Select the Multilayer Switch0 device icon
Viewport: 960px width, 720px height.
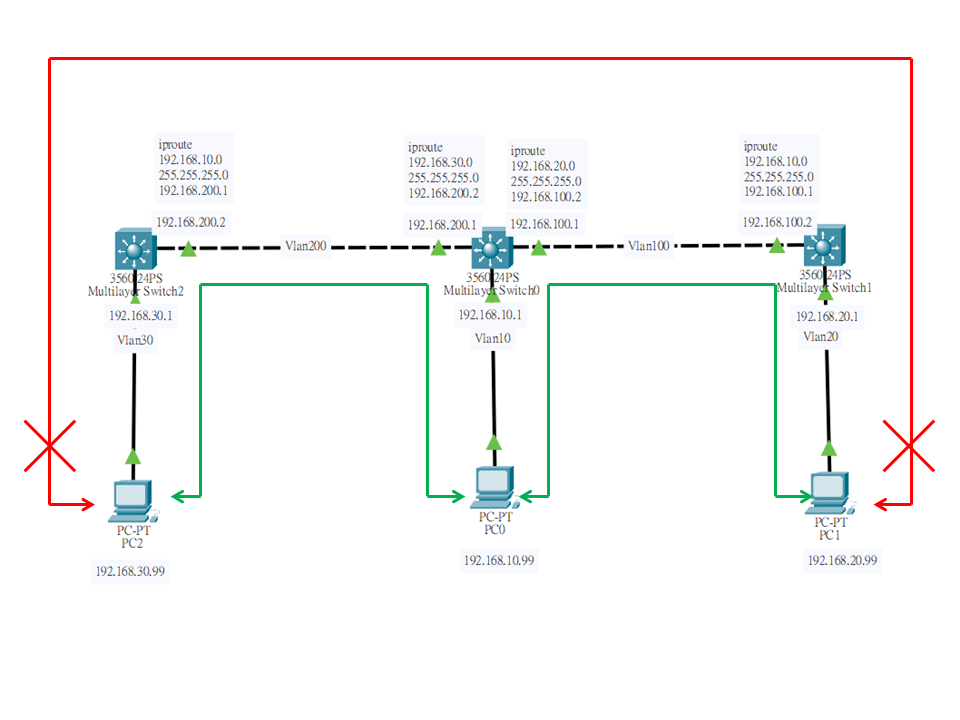pos(492,248)
